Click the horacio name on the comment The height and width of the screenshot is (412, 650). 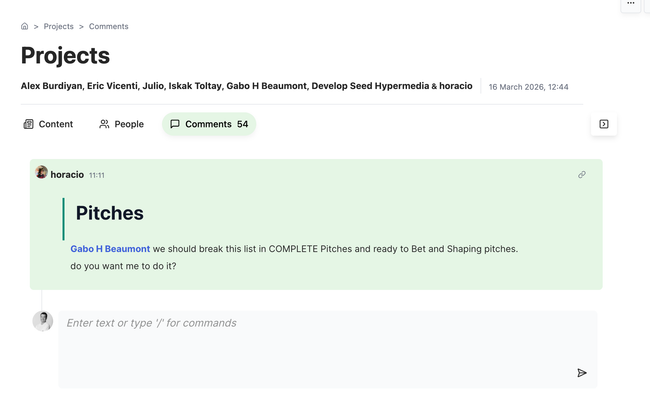[67, 175]
